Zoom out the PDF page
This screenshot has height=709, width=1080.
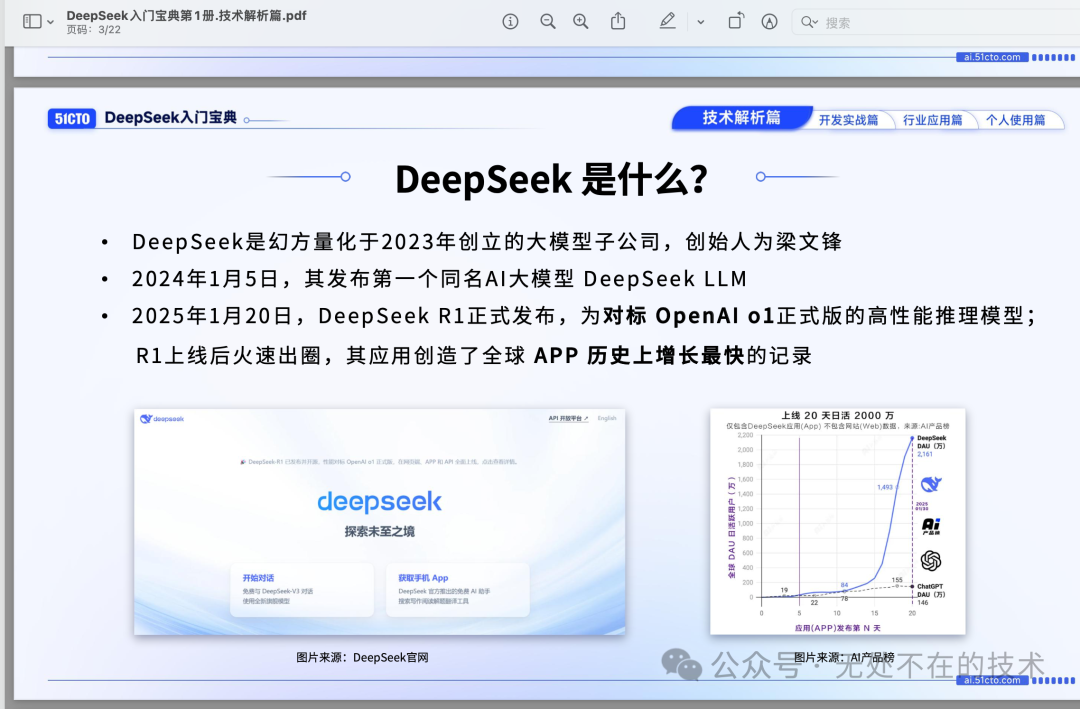coord(548,22)
